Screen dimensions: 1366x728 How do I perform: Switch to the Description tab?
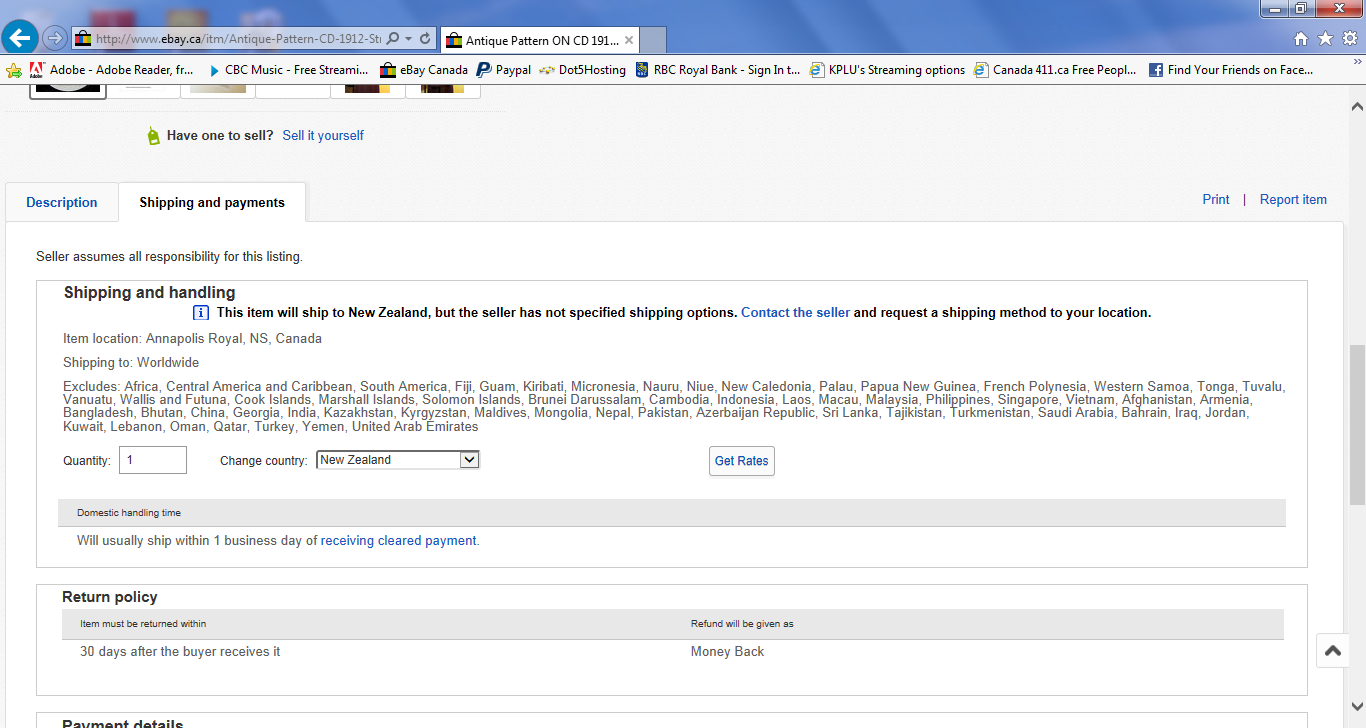(x=62, y=202)
